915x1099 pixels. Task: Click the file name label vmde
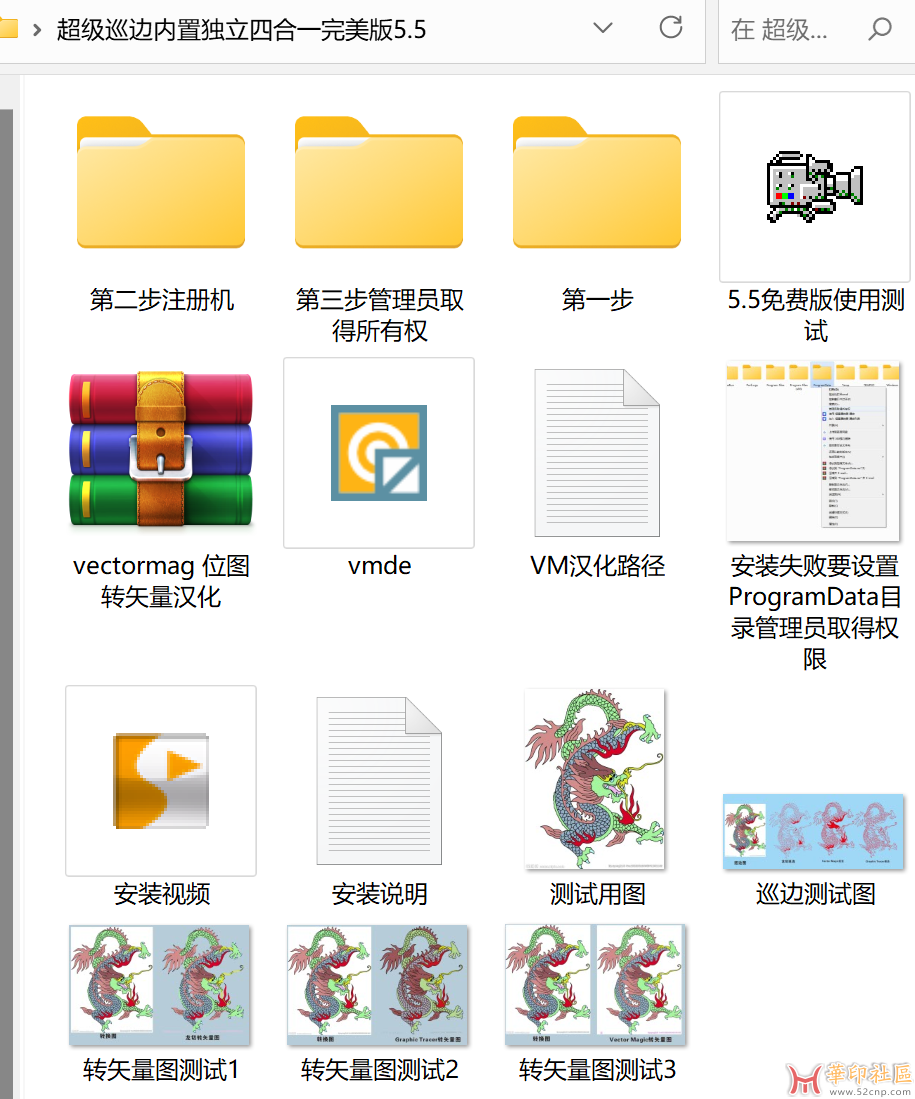point(379,566)
